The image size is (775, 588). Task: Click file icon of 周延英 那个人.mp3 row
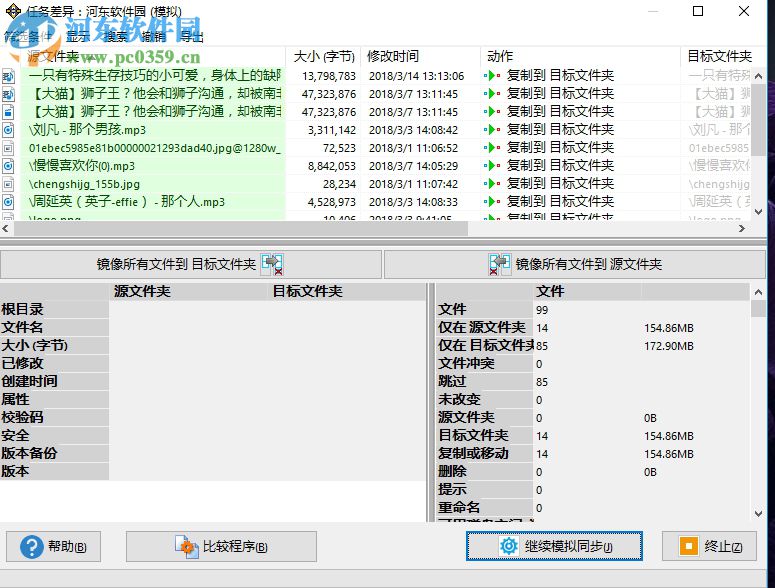click(x=8, y=202)
